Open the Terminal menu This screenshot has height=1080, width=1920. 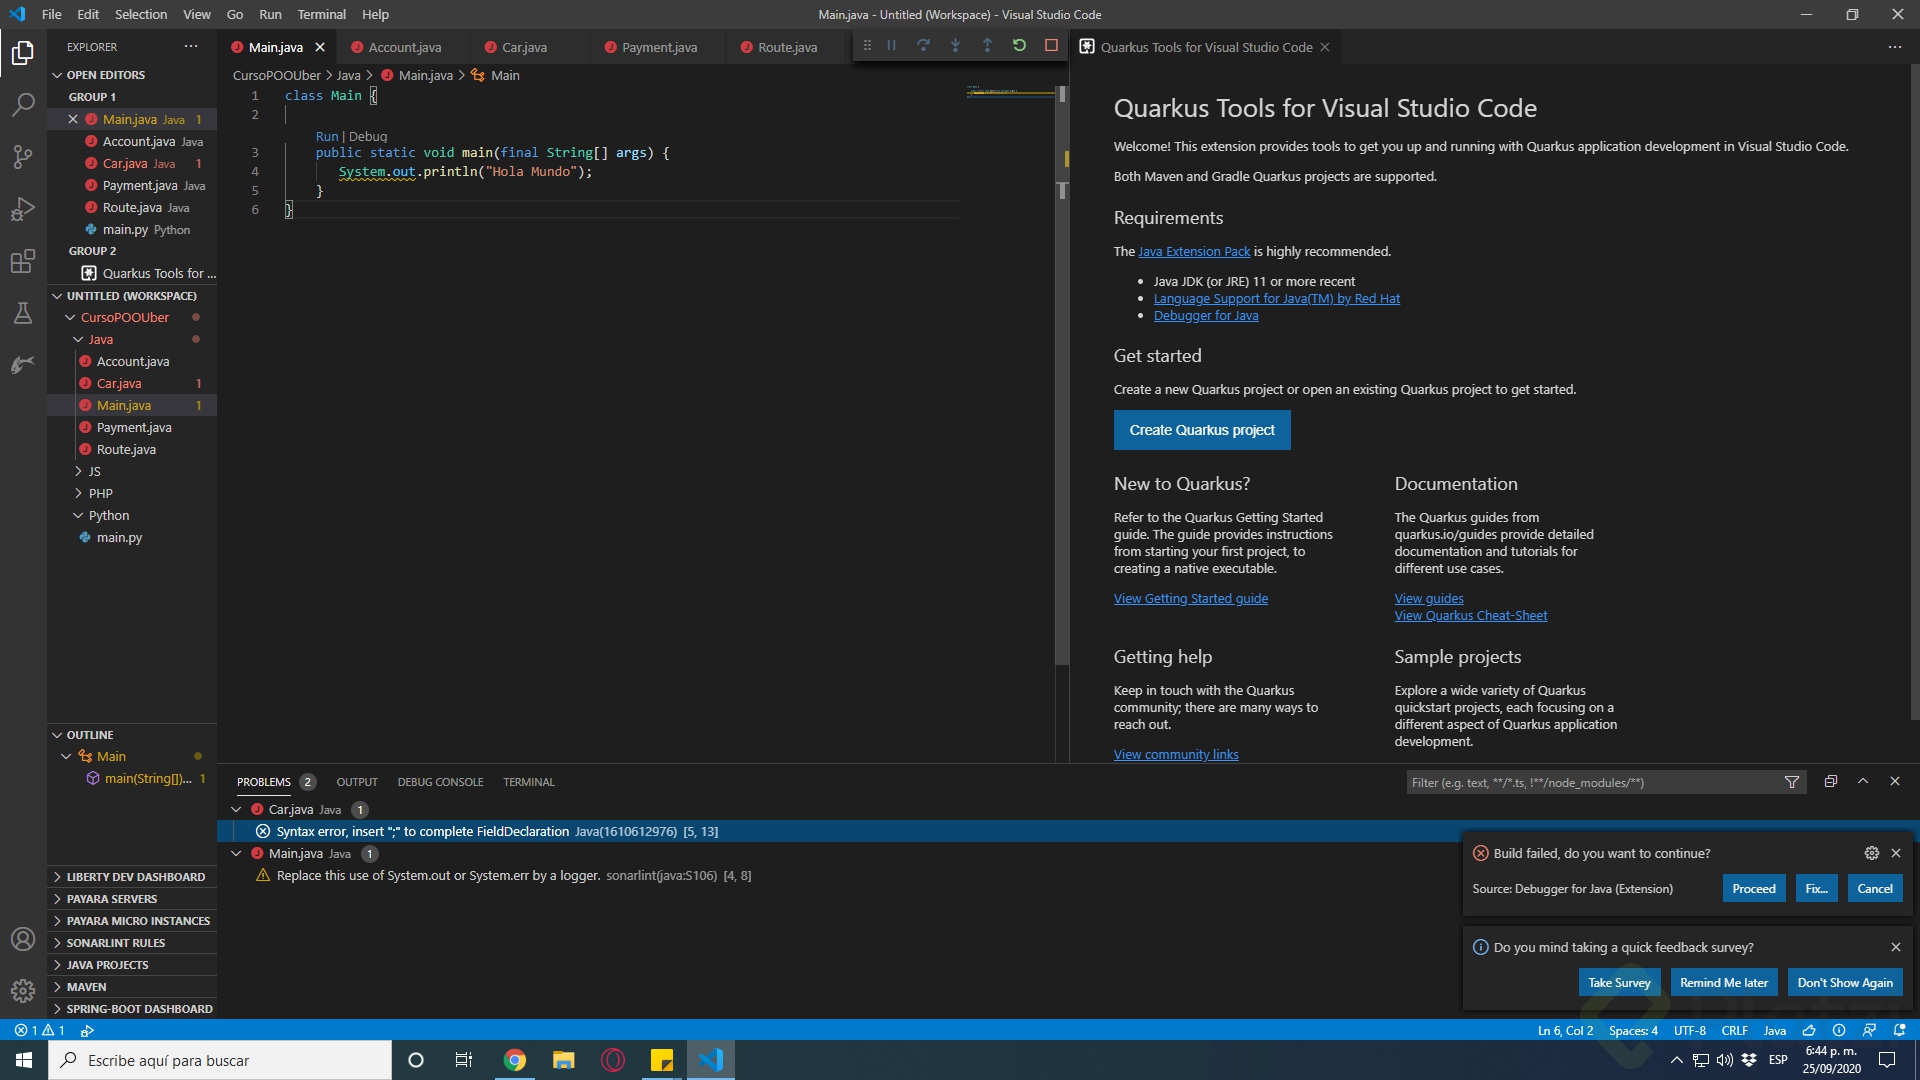[x=321, y=14]
